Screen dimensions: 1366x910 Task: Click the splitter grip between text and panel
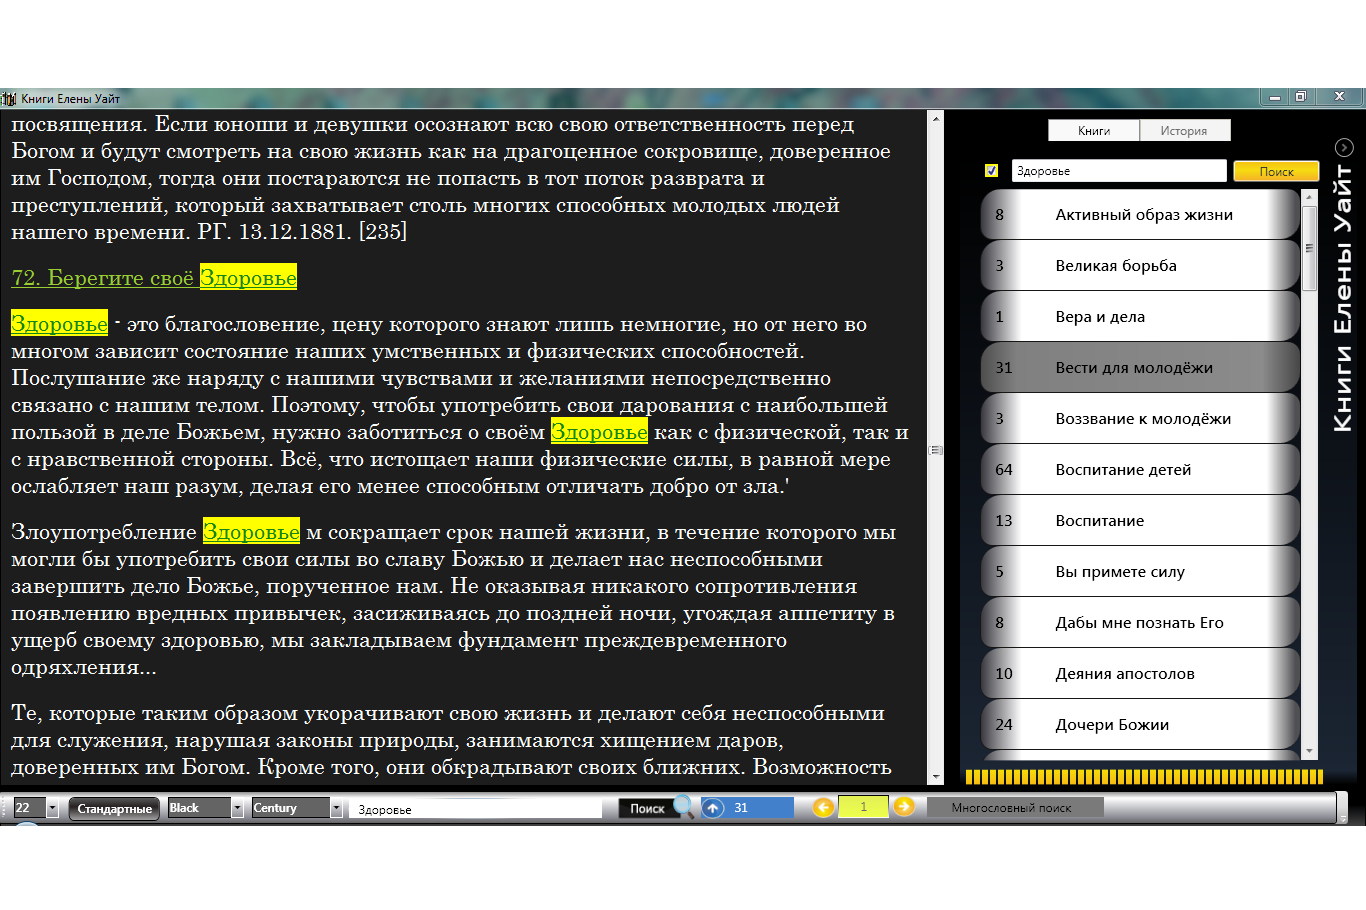(x=936, y=450)
